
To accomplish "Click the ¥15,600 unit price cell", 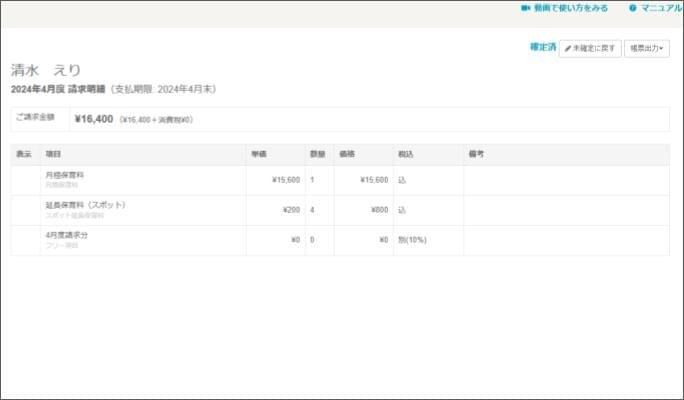I will tap(285, 180).
